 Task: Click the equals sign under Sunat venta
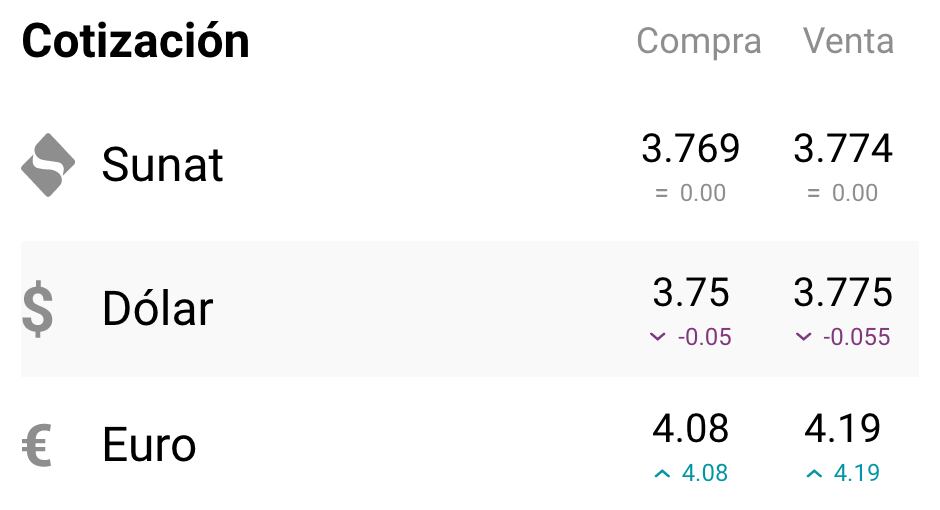pos(813,194)
